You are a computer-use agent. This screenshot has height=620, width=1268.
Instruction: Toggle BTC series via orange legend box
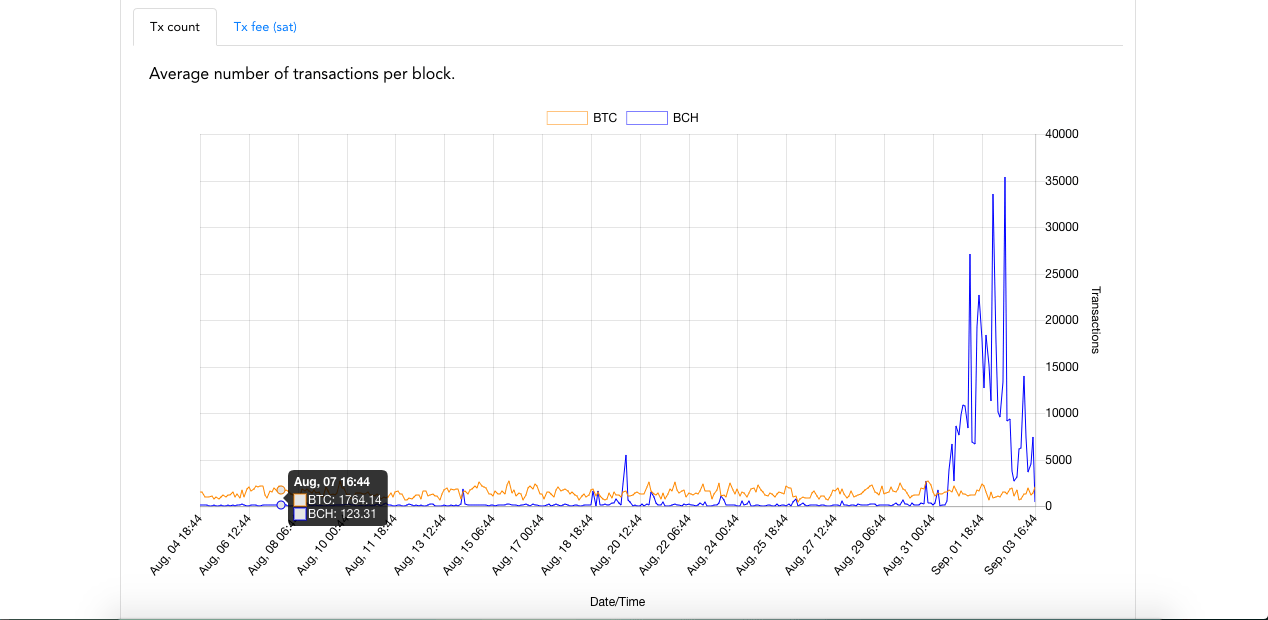click(x=566, y=118)
